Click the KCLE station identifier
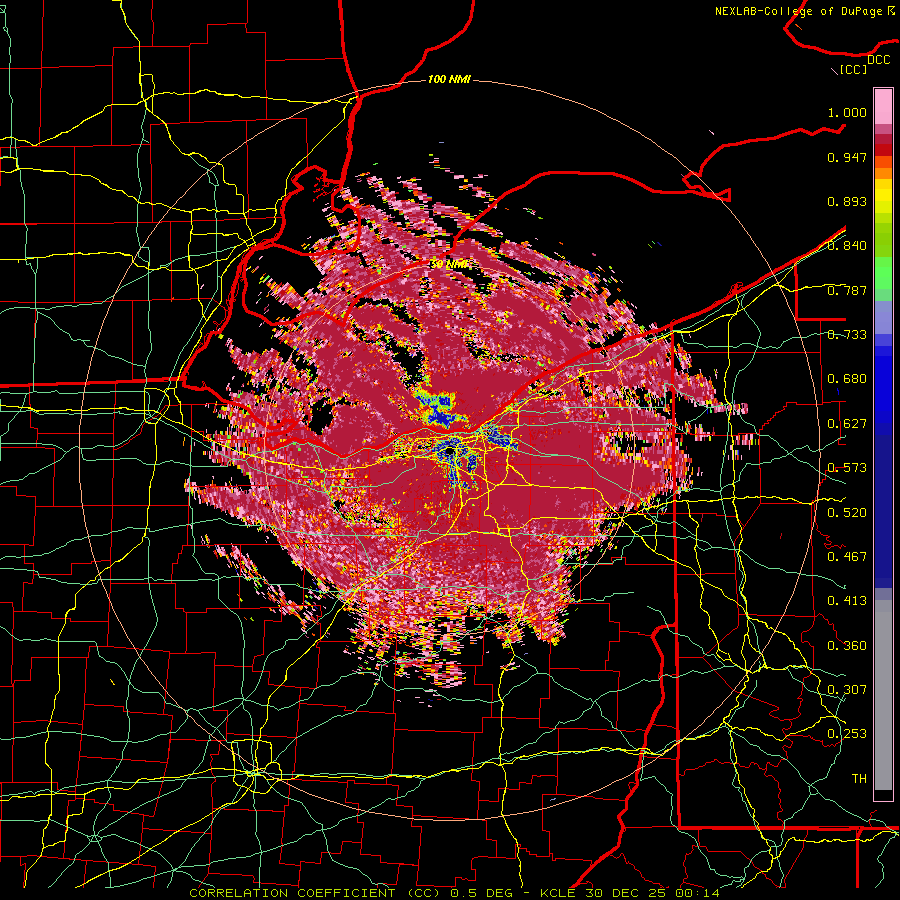The height and width of the screenshot is (900, 900). click(x=560, y=893)
